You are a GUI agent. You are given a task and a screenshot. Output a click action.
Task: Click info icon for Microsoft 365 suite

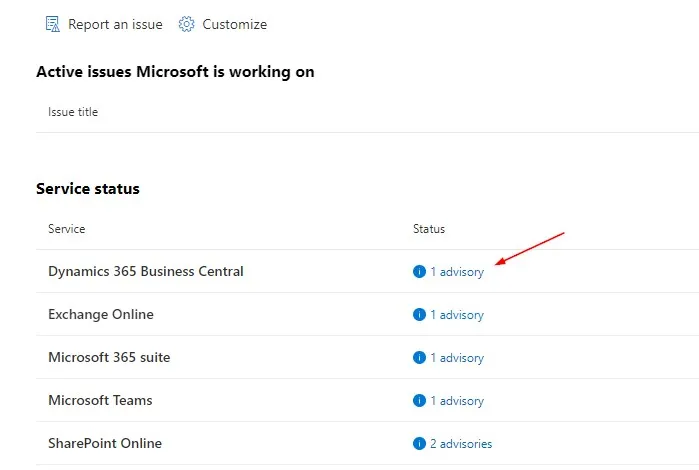pos(419,357)
